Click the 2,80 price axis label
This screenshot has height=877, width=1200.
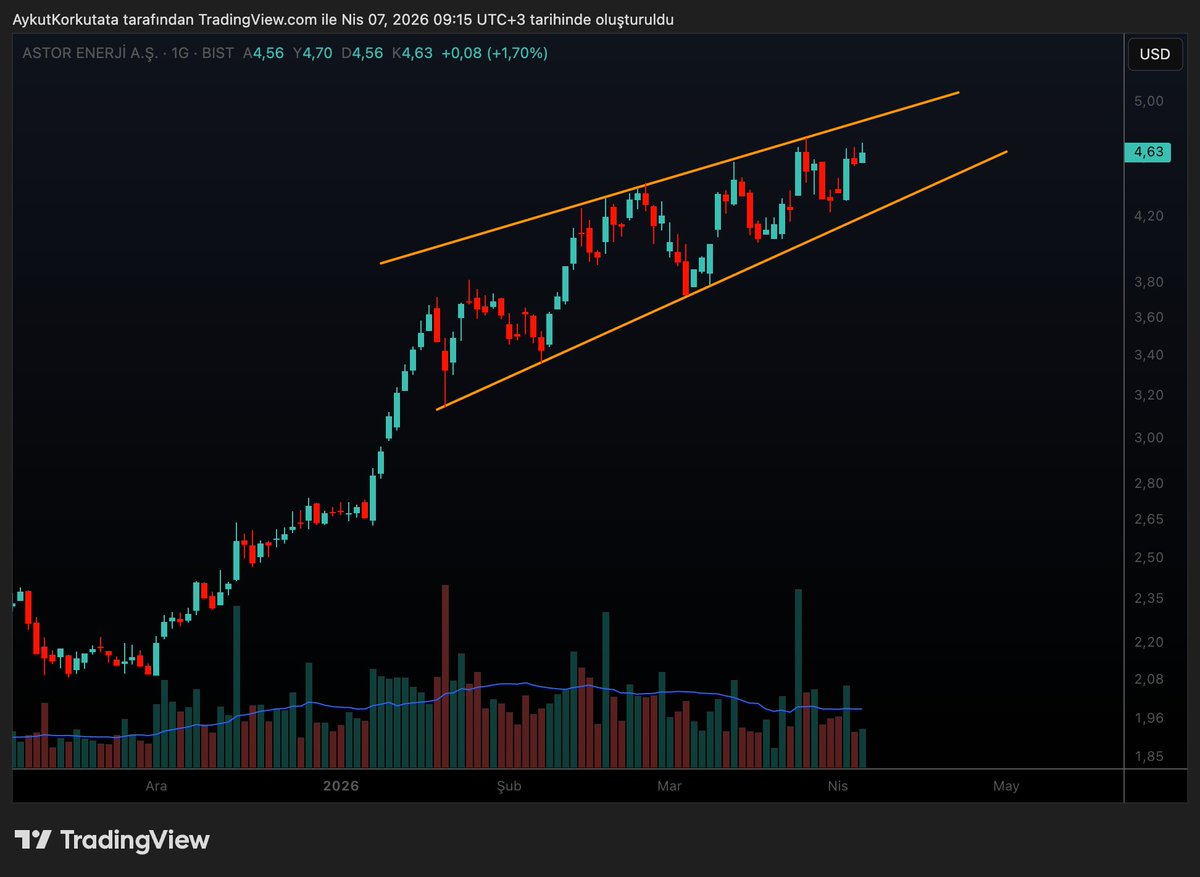pos(1148,483)
